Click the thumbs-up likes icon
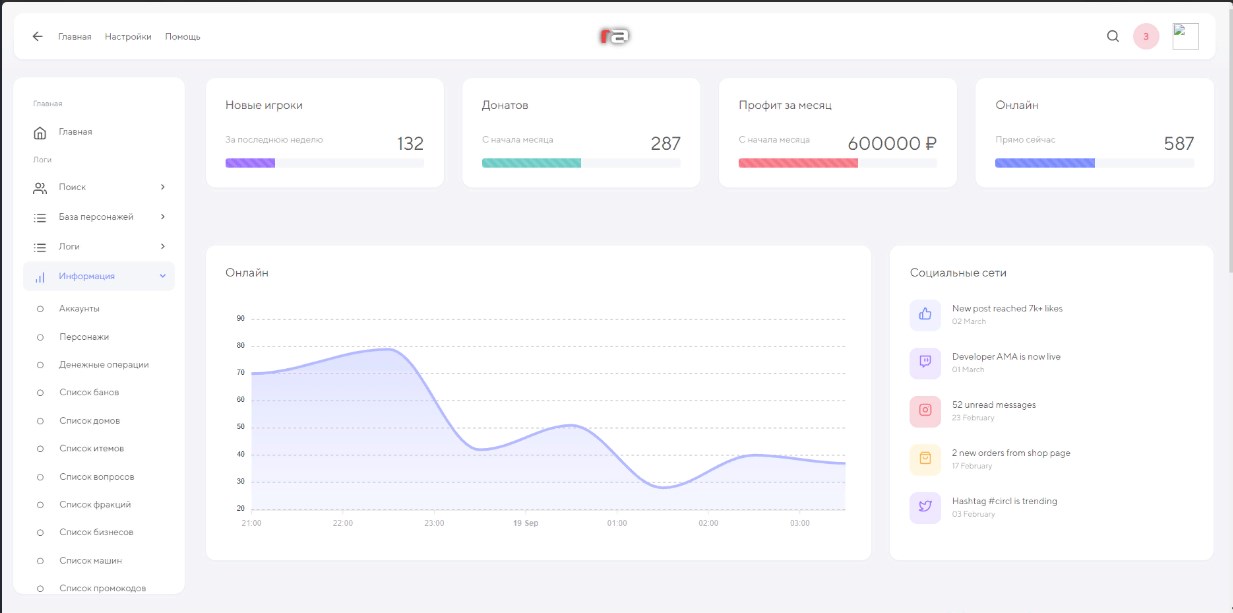Image resolution: width=1233 pixels, height=613 pixels. (x=925, y=314)
